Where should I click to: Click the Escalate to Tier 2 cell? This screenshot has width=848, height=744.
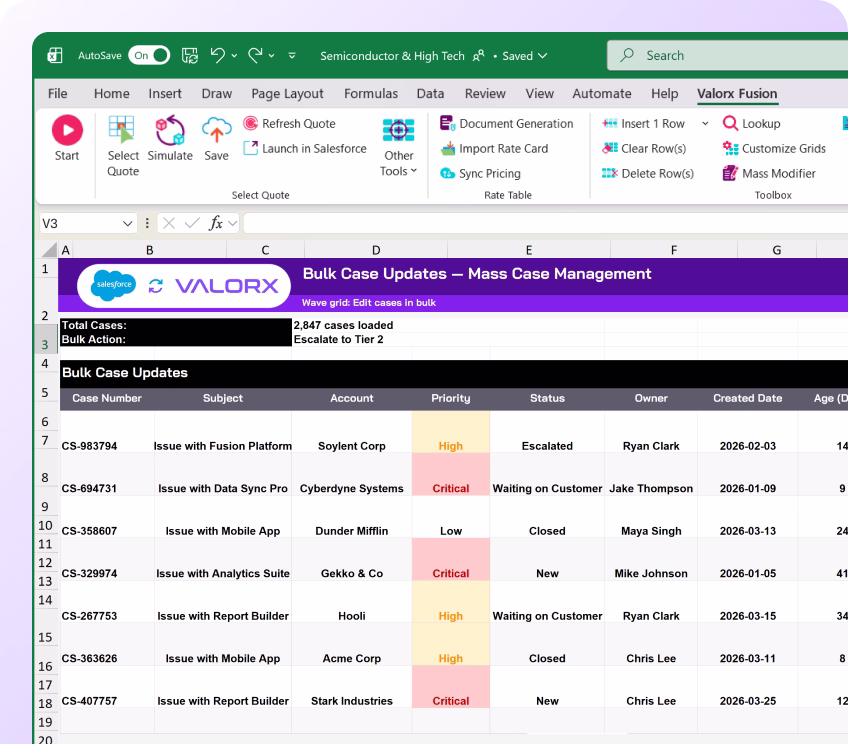339,340
